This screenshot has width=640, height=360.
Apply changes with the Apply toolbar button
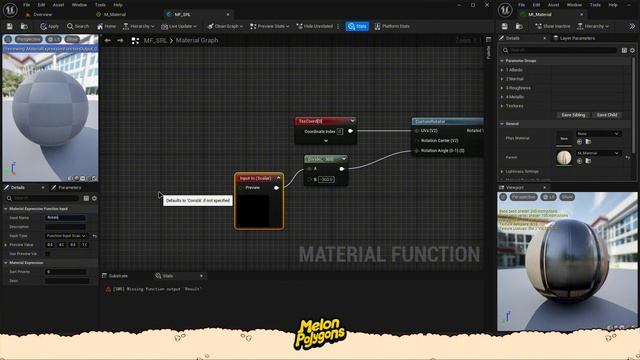49,26
